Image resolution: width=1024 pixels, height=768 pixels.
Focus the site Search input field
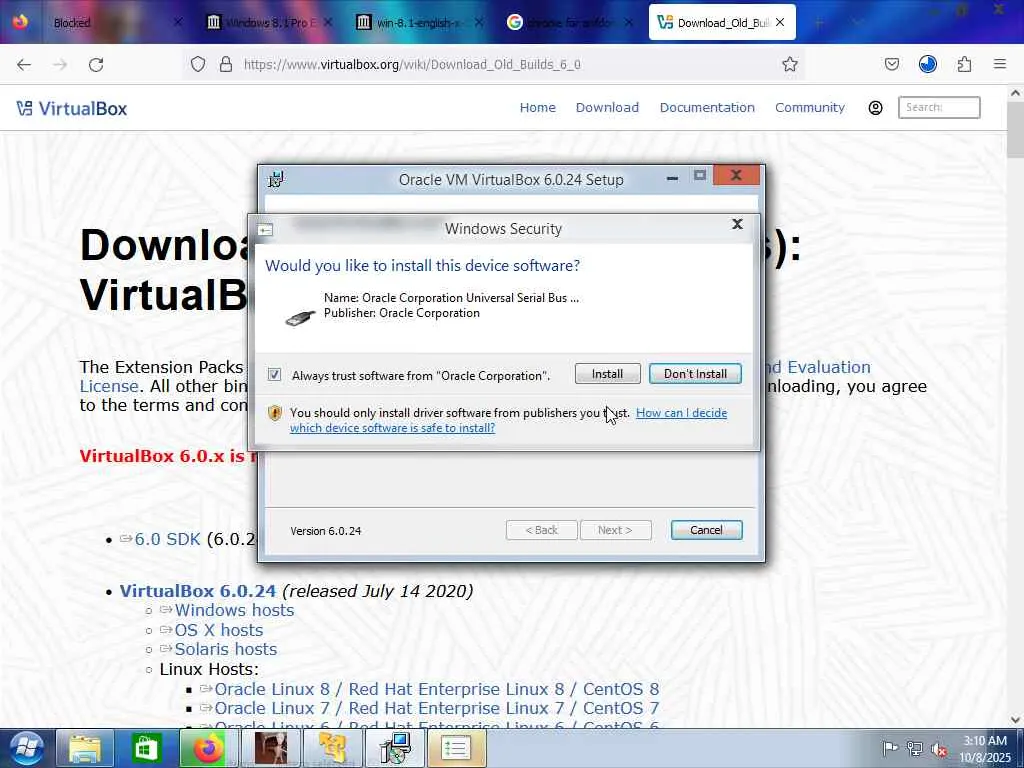click(x=939, y=107)
